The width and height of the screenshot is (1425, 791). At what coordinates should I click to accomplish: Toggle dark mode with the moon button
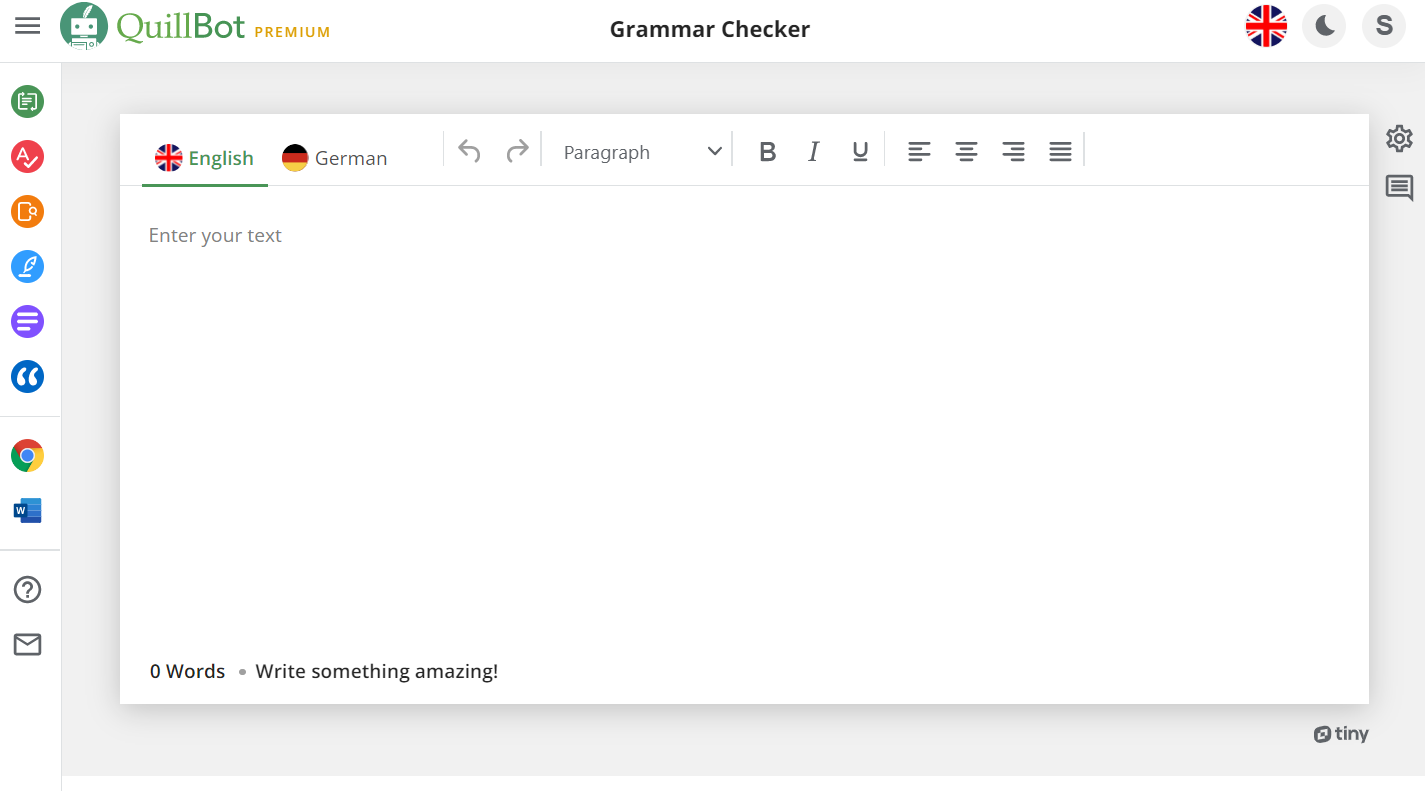[x=1323, y=26]
